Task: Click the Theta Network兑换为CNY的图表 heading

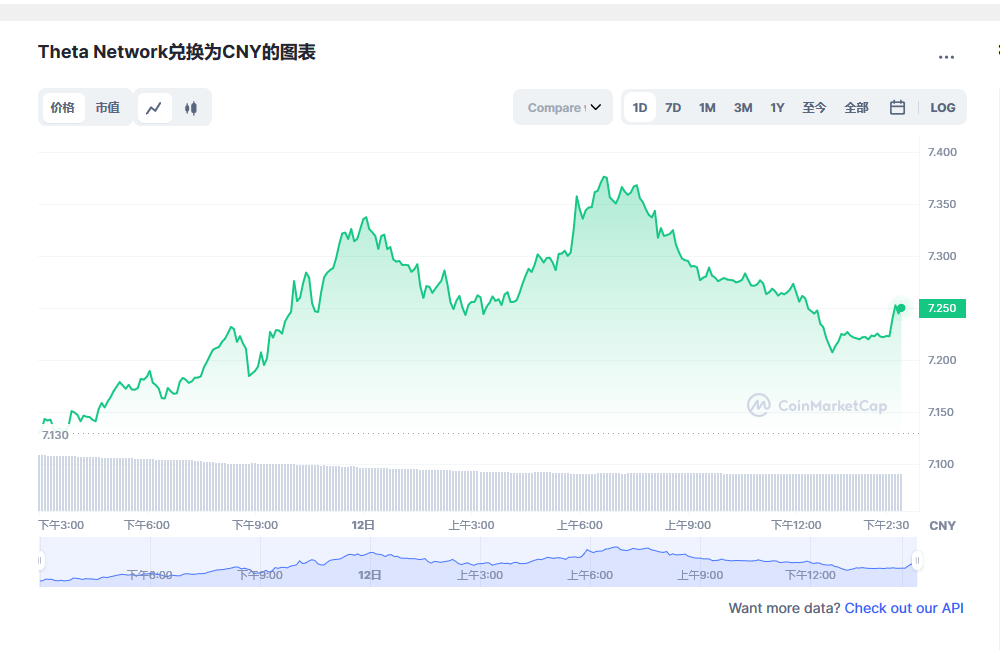Action: [177, 52]
